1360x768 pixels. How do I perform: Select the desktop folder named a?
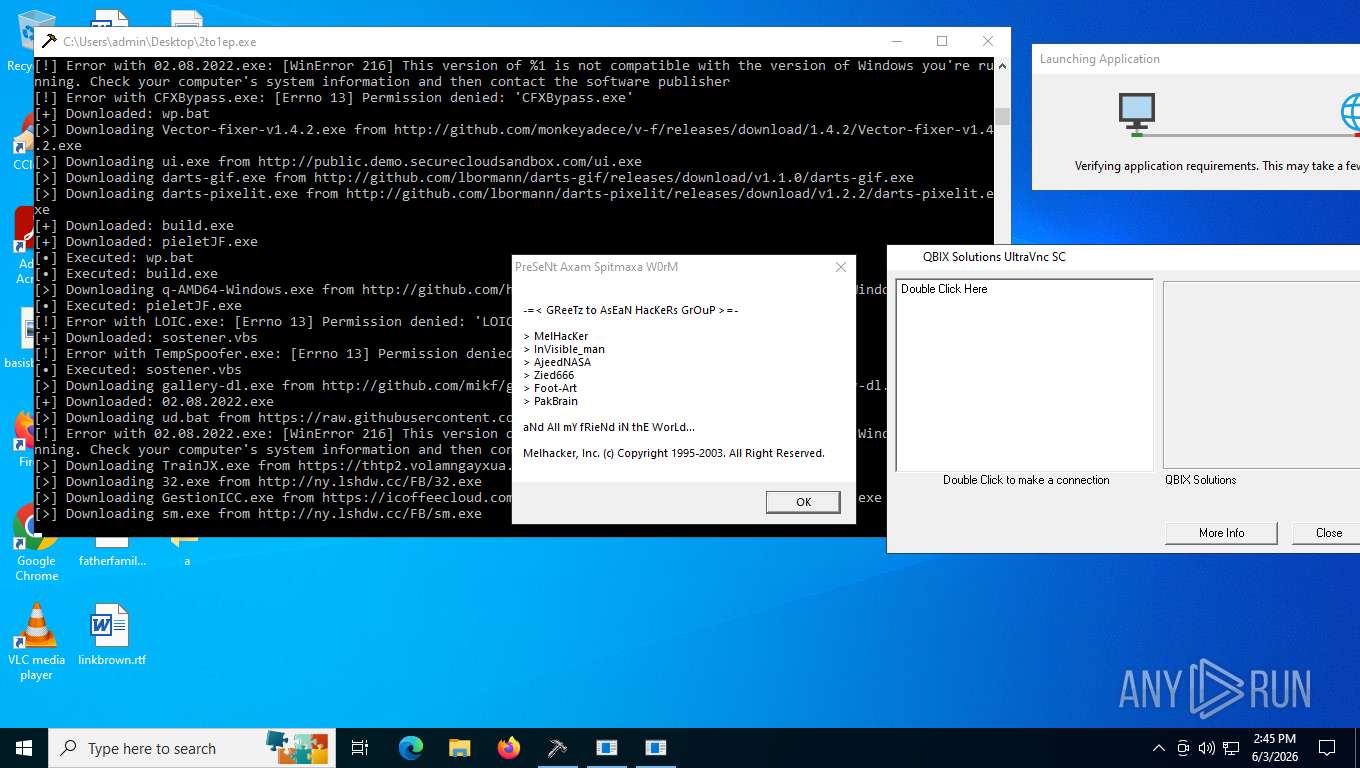(x=186, y=553)
